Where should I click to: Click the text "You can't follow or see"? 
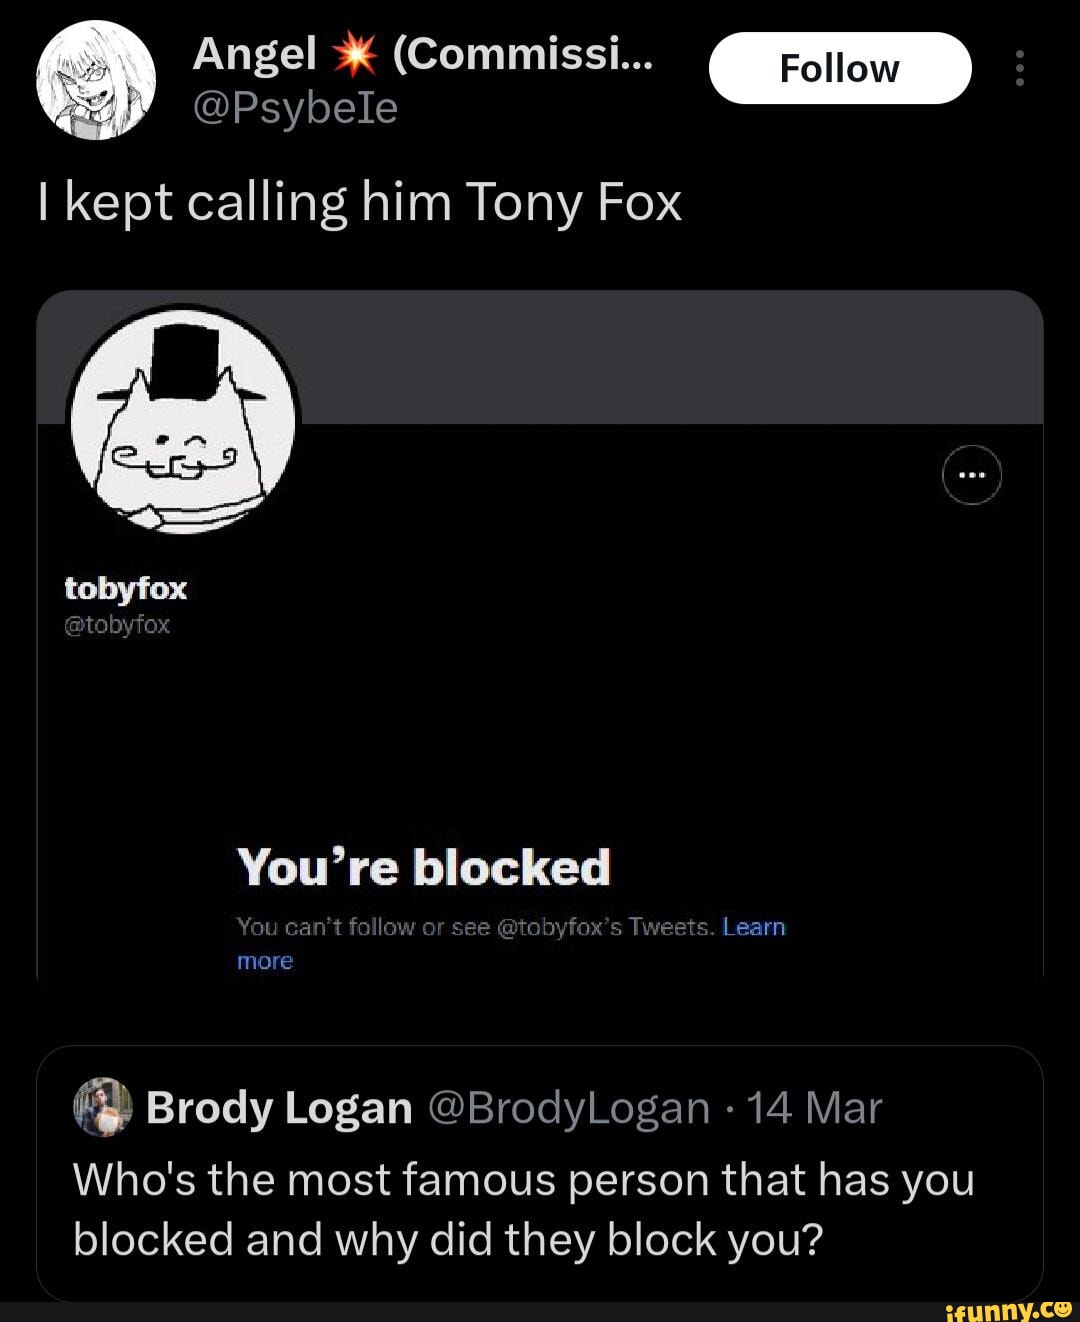(340, 928)
